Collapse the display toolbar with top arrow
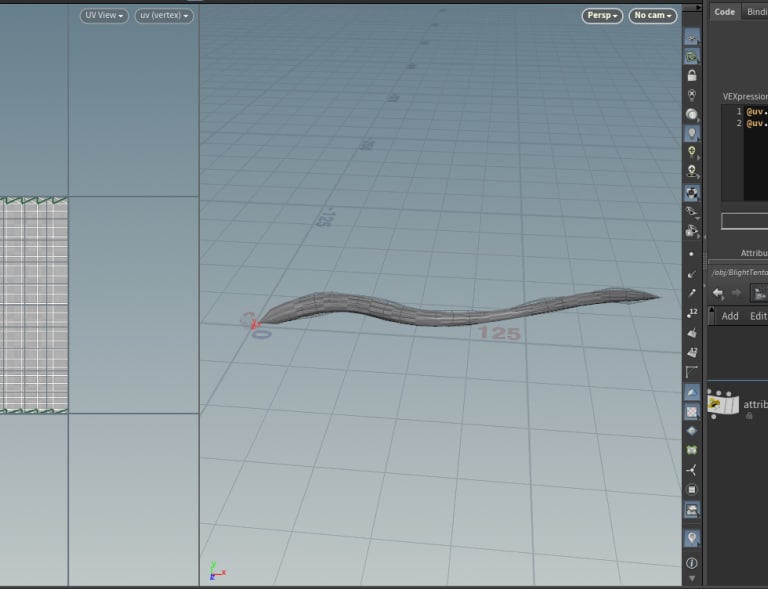 pos(698,8)
